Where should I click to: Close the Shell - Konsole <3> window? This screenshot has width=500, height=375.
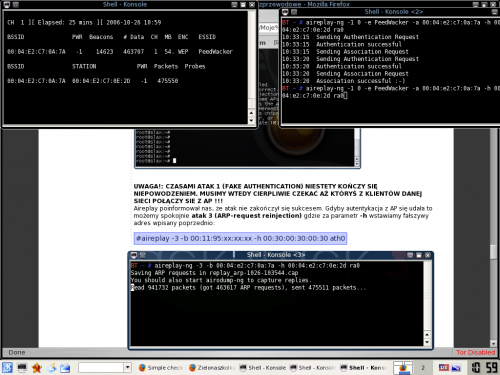tap(428, 255)
